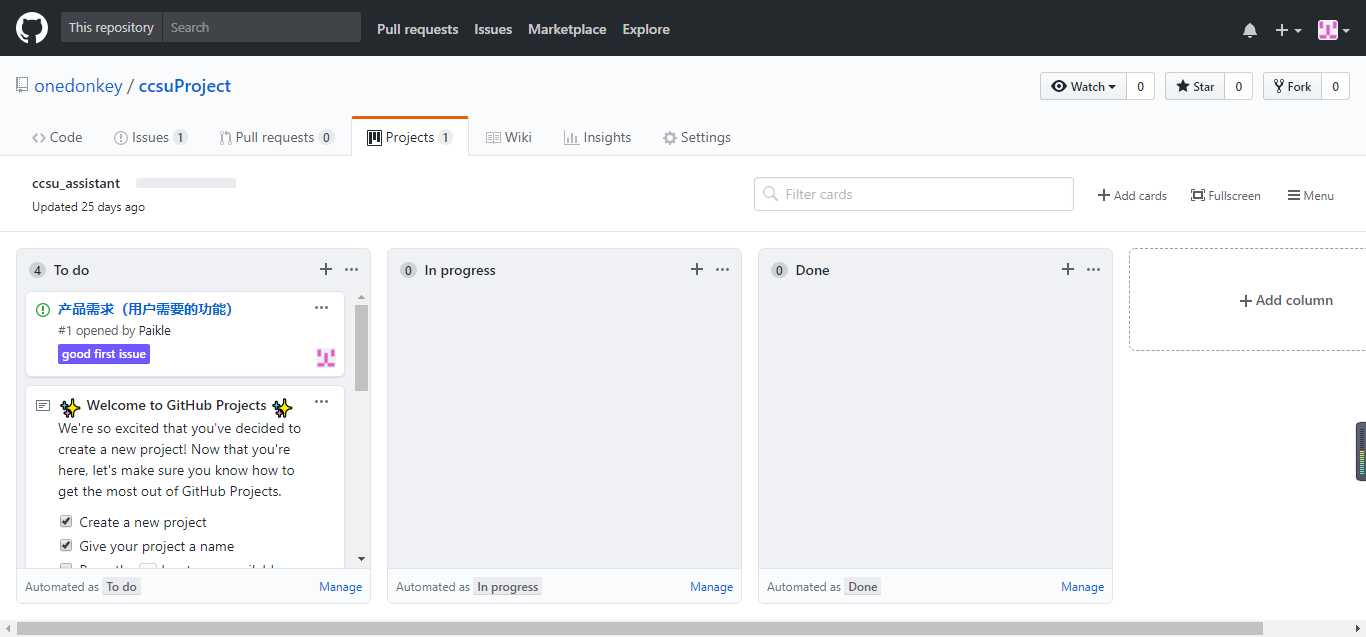Switch to the Wiki tab

pyautogui.click(x=508, y=137)
